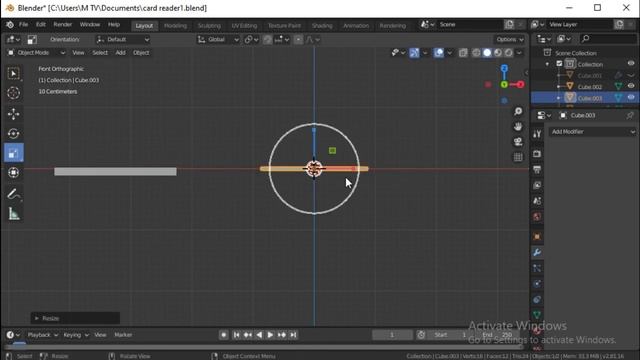640x360 pixels.
Task: Switch to the Shading workspace tab
Action: [x=322, y=26]
